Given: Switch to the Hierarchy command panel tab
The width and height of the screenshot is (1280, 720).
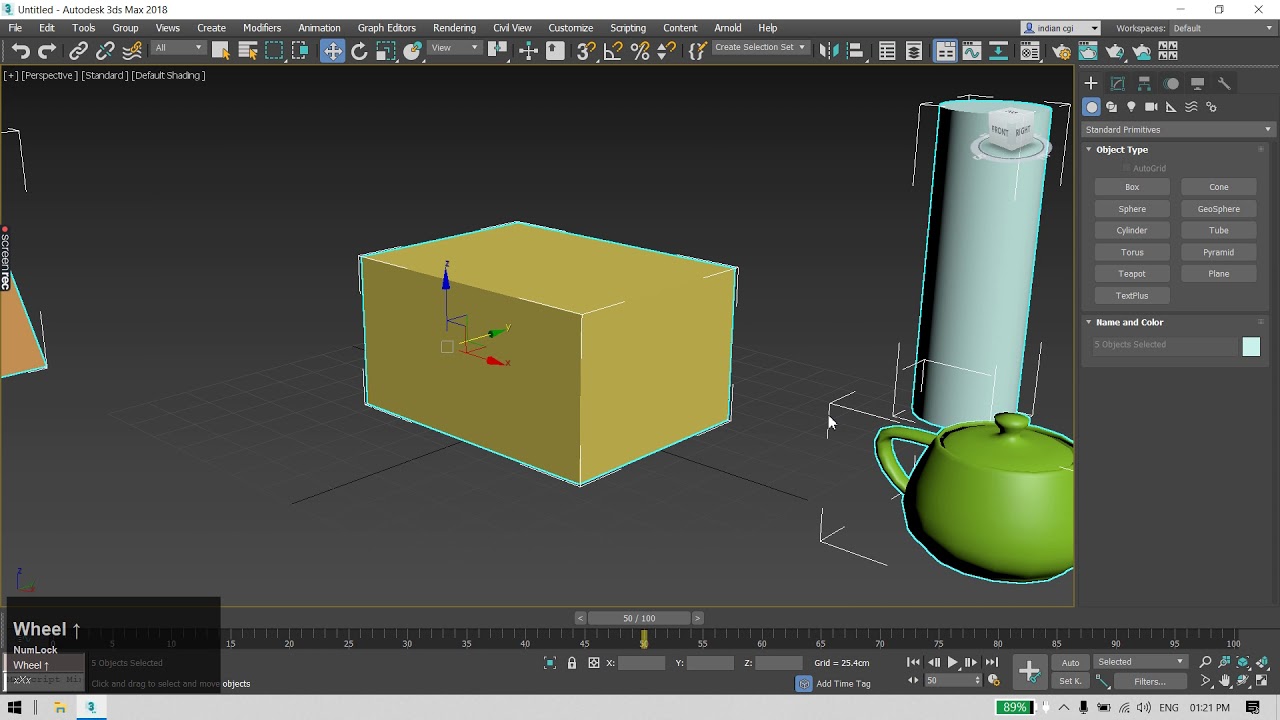Looking at the screenshot, I should point(1144,83).
